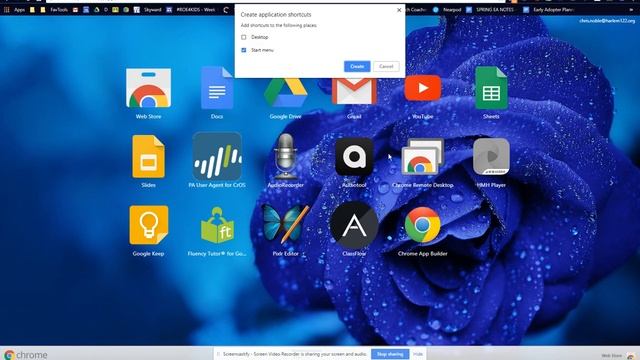Click Stop sharing button
640x360 pixels.
[x=390, y=354]
